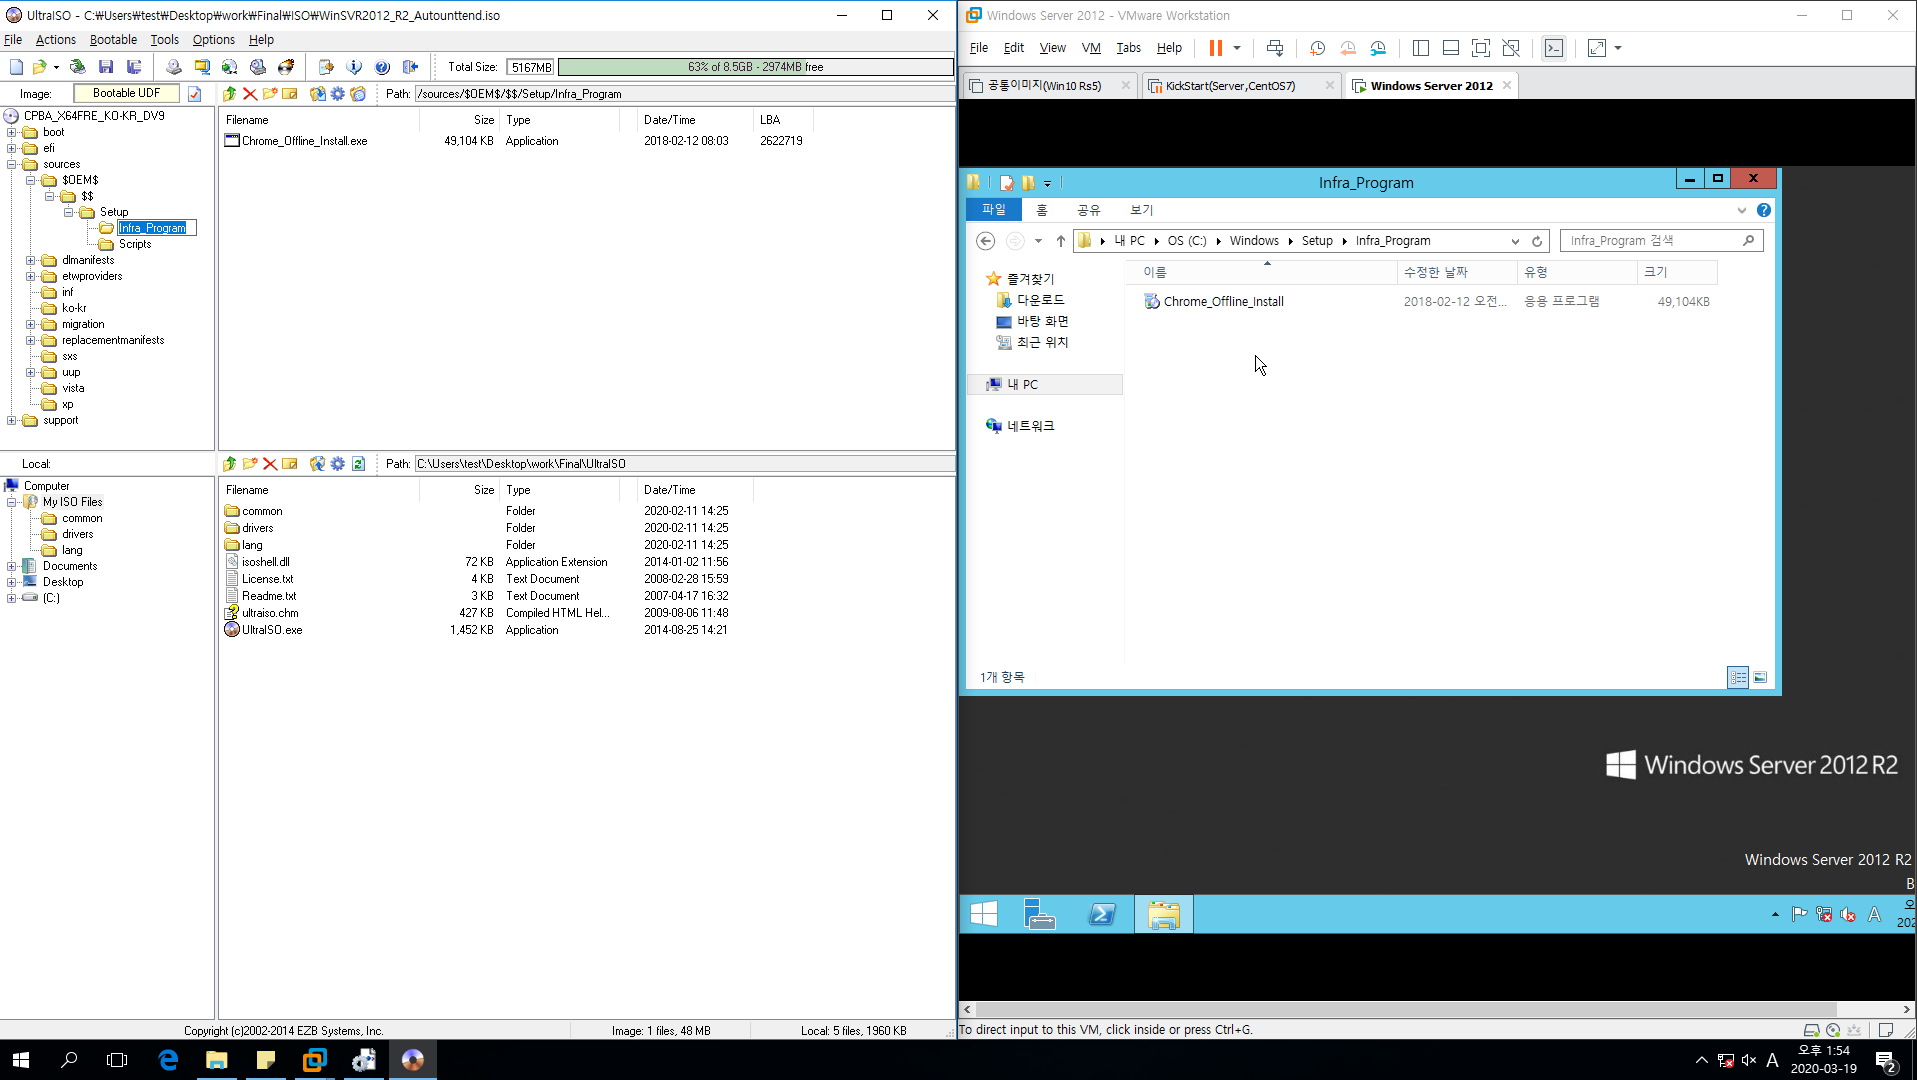Image resolution: width=1917 pixels, height=1080 pixels.
Task: Open VMware VM menu
Action: 1090,48
